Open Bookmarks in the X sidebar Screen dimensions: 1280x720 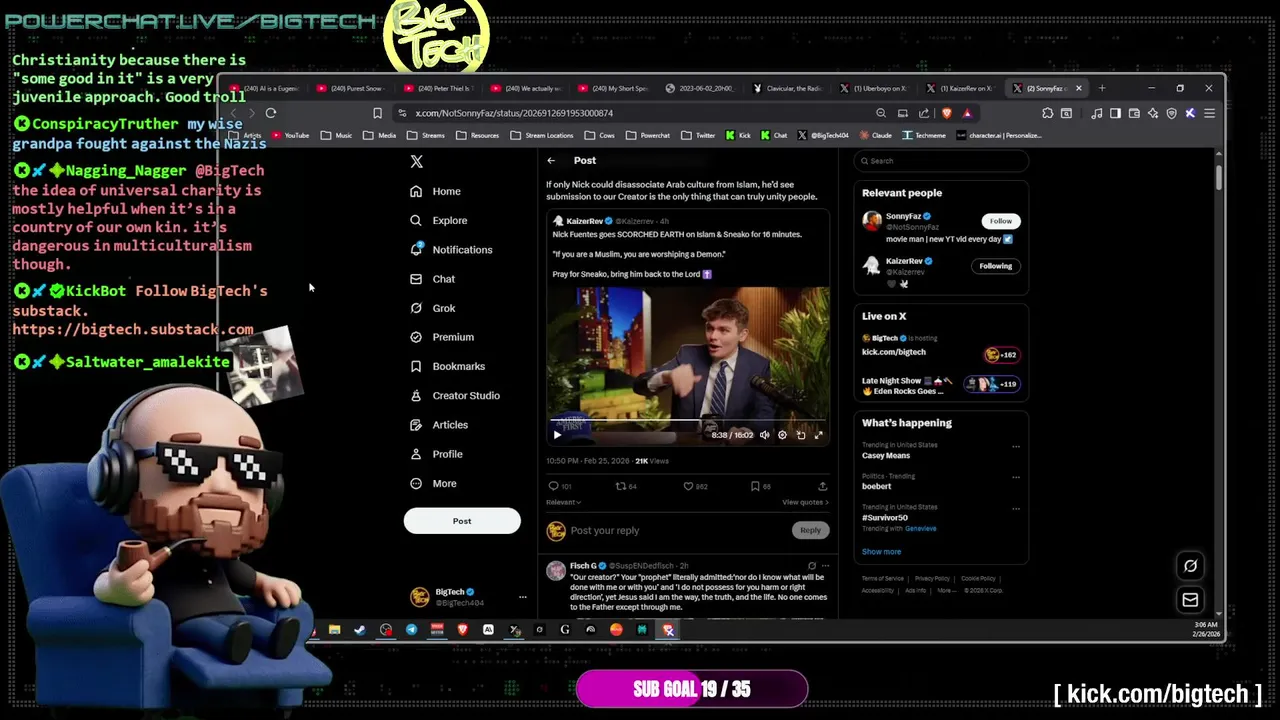447,366
